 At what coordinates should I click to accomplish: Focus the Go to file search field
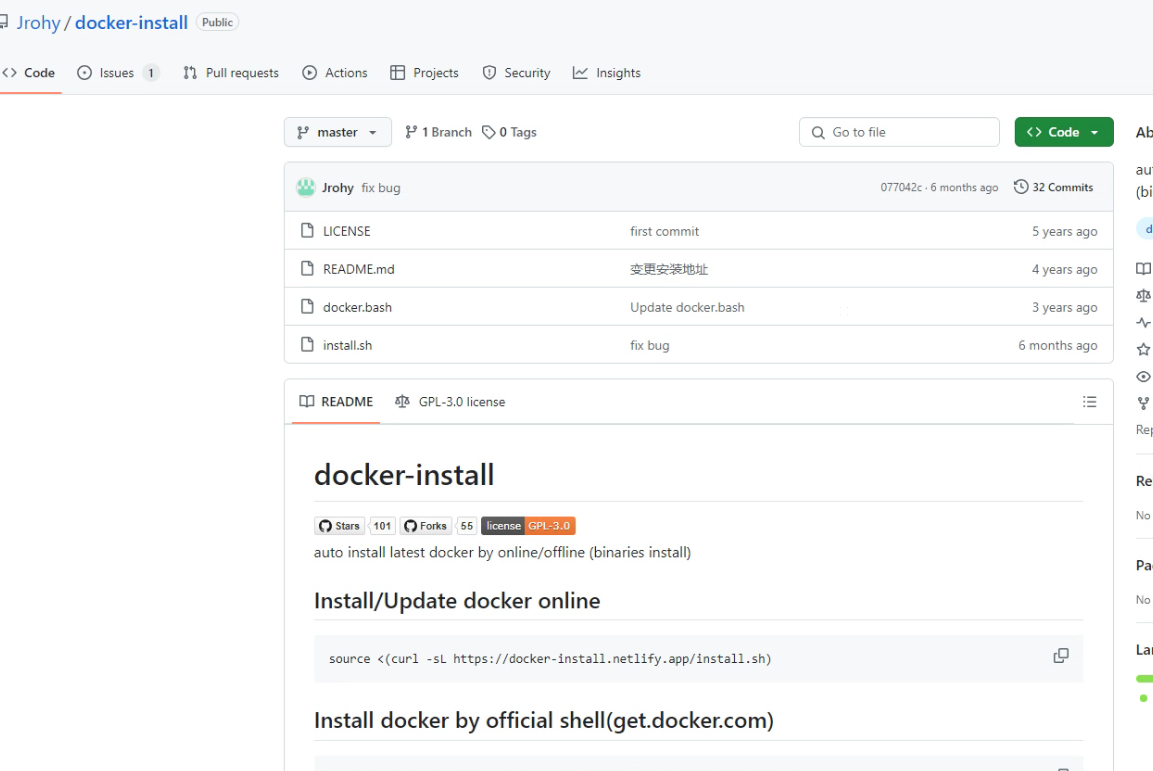(x=899, y=132)
